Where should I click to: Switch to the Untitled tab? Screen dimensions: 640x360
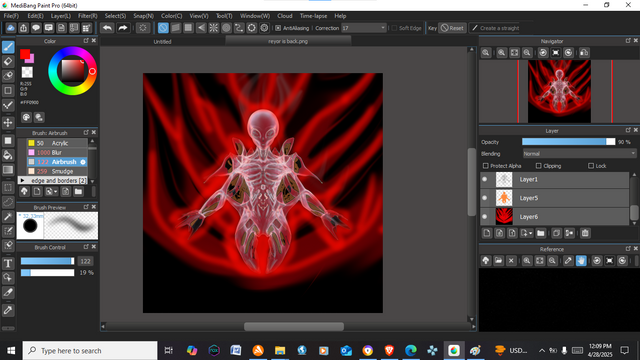pos(162,41)
